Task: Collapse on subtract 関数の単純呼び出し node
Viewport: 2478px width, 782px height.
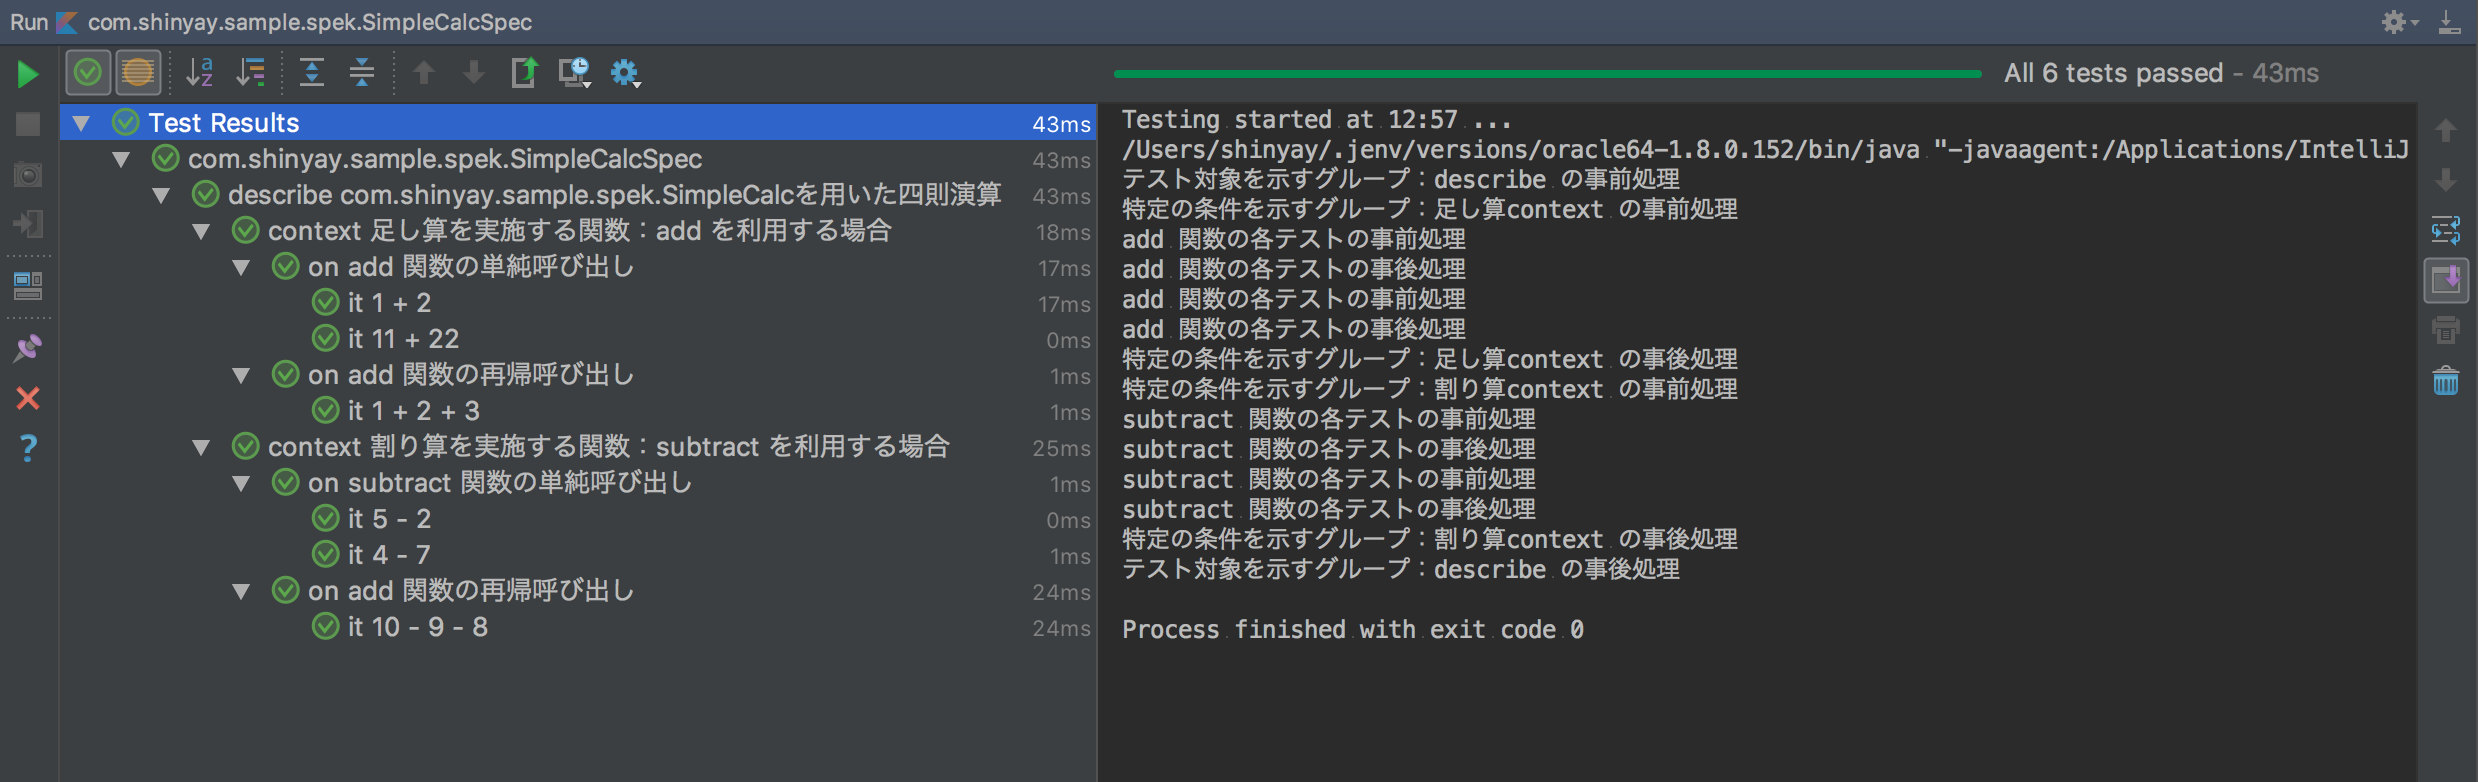Action: 242,483
